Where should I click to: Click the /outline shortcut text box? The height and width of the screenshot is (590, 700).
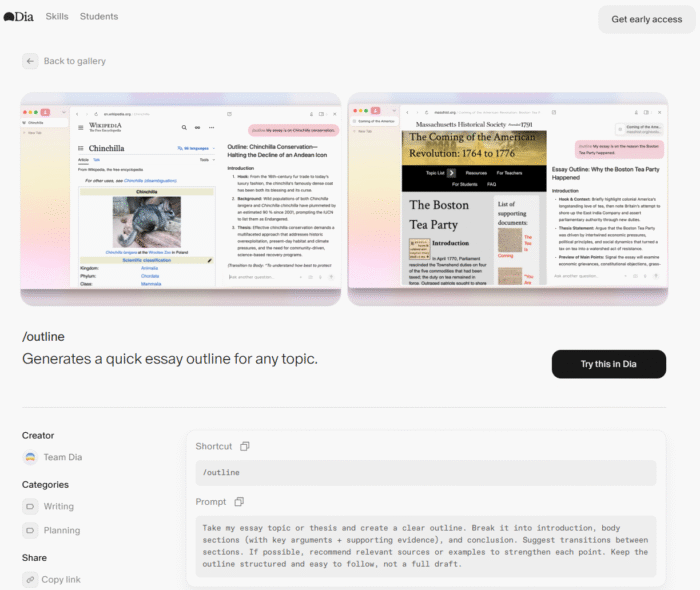tap(425, 472)
